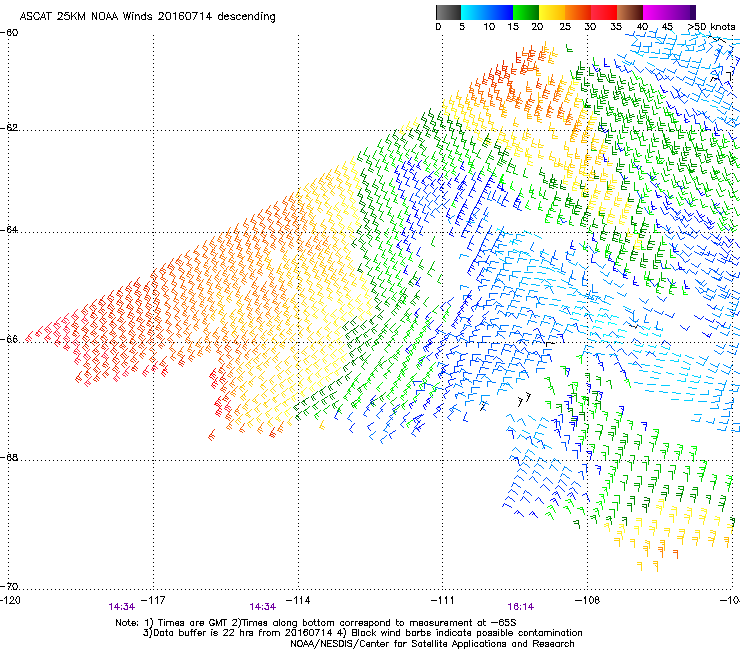Click the -111 longitude axis label
Viewport: 740px width, 650px height.
click(x=443, y=600)
